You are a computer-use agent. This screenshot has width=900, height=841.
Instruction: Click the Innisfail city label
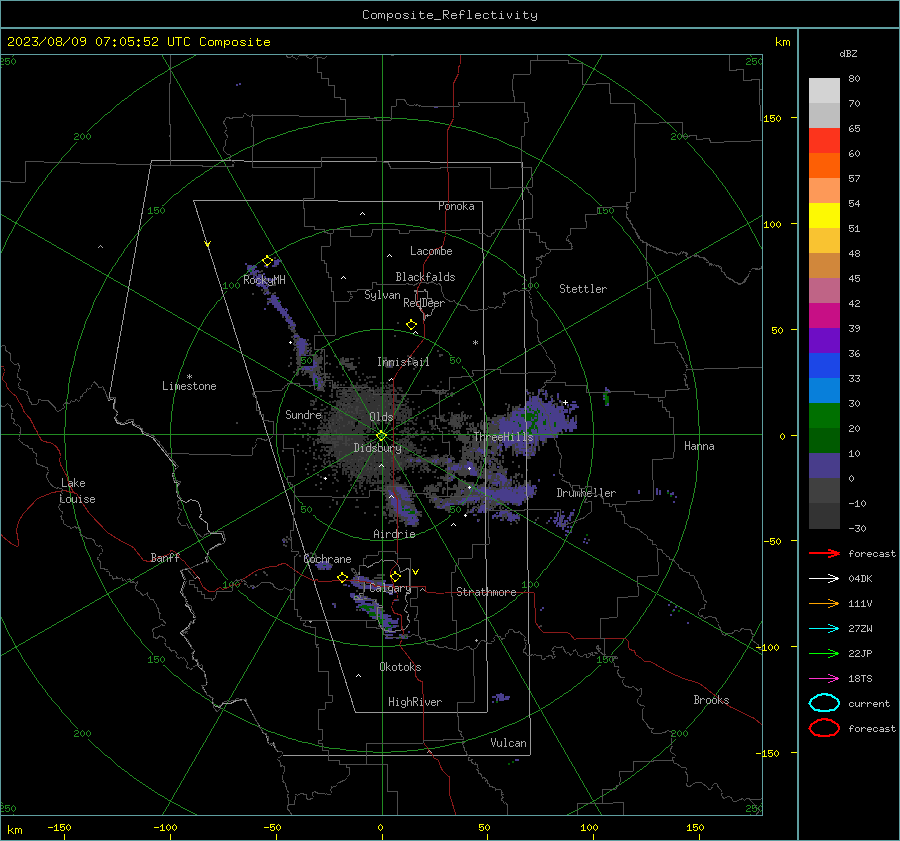tap(403, 362)
